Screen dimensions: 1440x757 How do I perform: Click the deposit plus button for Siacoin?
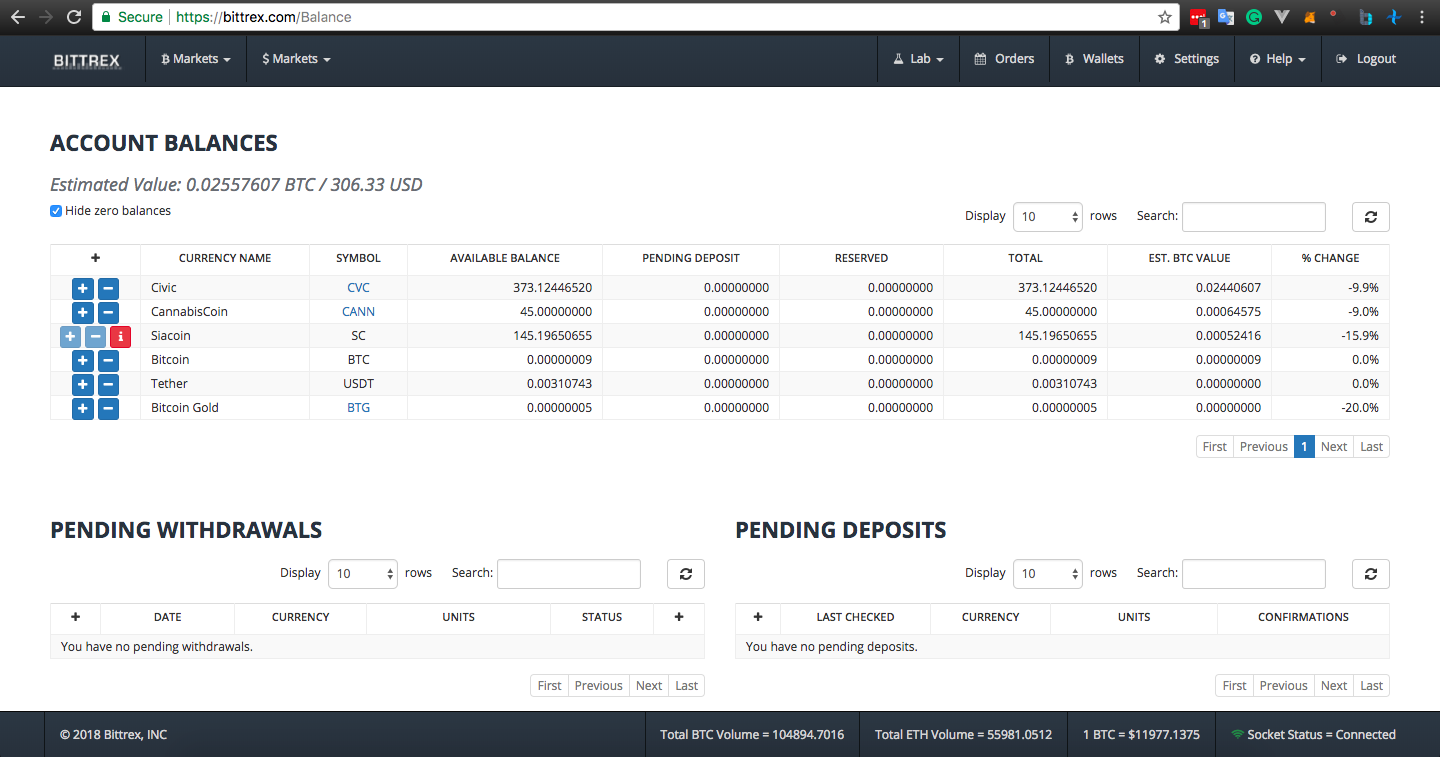(70, 336)
